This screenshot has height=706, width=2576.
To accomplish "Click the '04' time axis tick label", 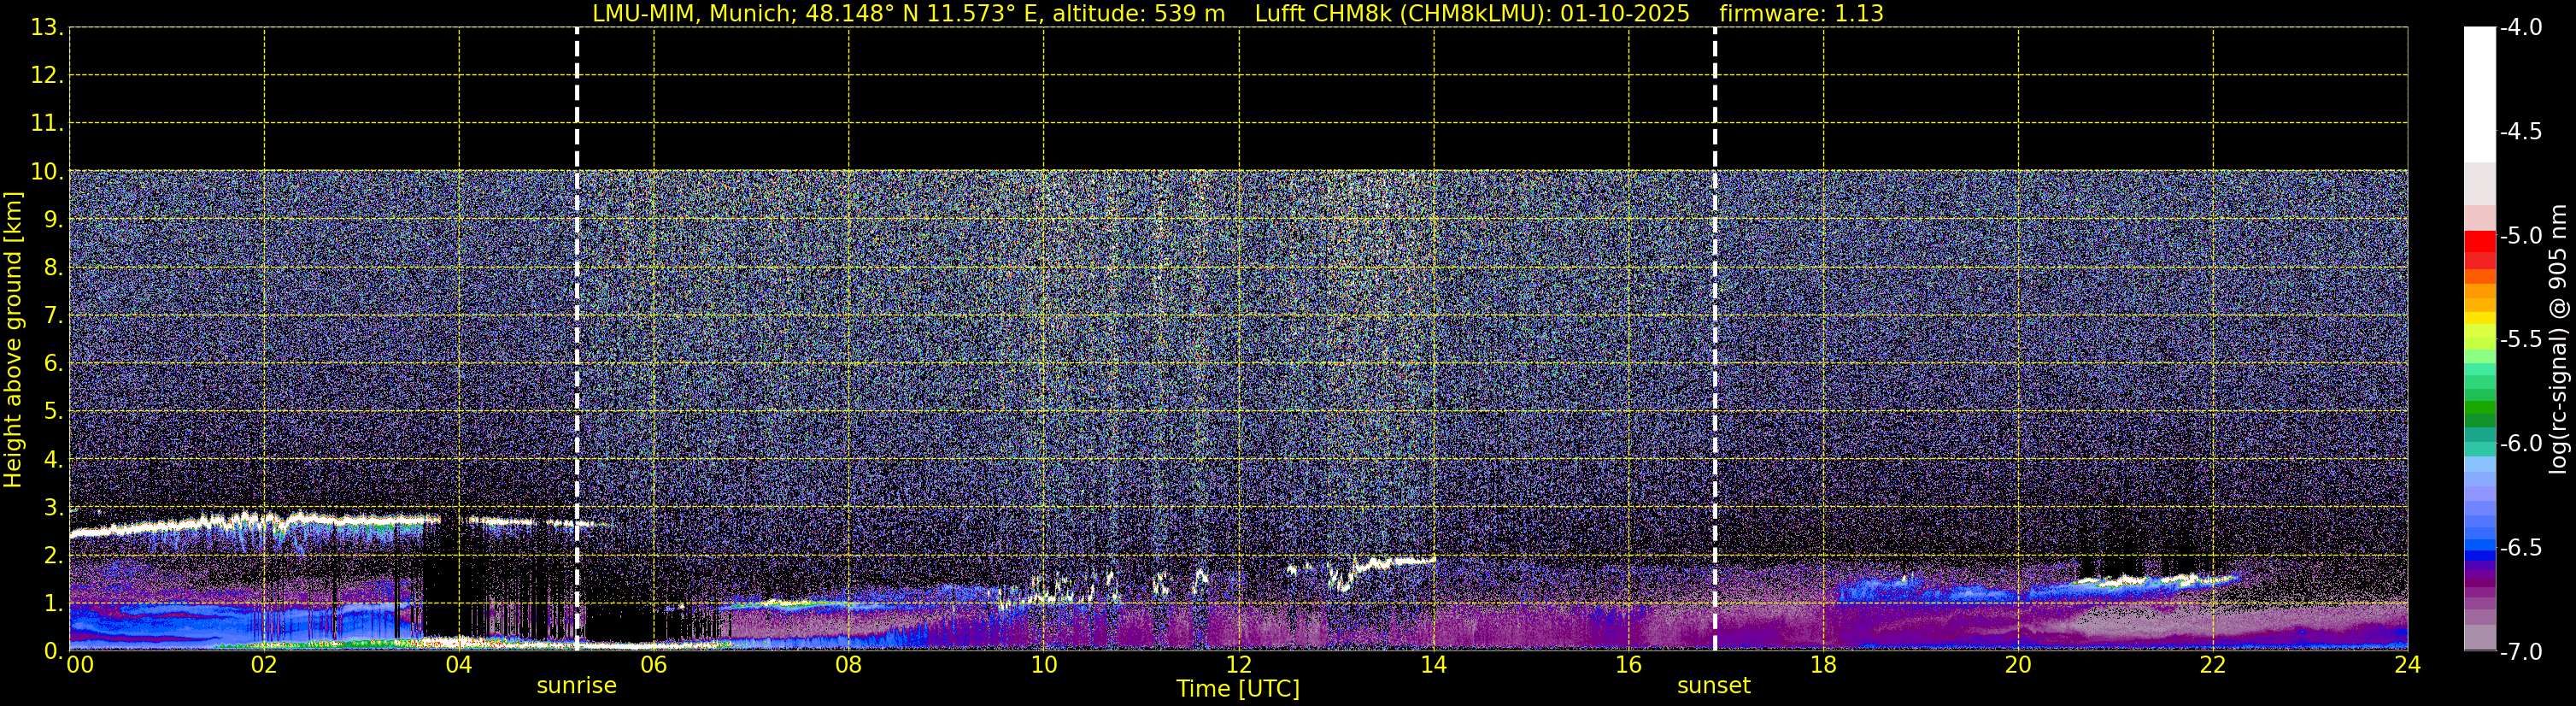I will click(459, 665).
